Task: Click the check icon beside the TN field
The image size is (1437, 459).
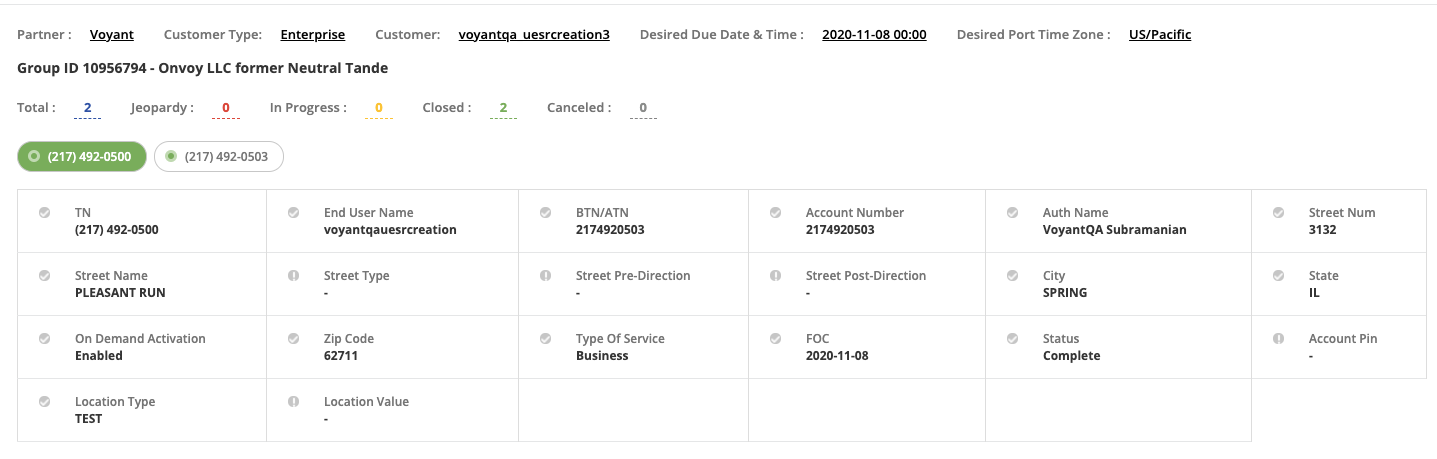Action: [x=45, y=213]
